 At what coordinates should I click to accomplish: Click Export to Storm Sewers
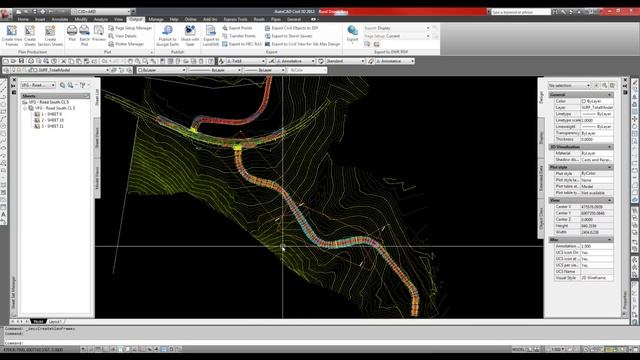click(289, 36)
